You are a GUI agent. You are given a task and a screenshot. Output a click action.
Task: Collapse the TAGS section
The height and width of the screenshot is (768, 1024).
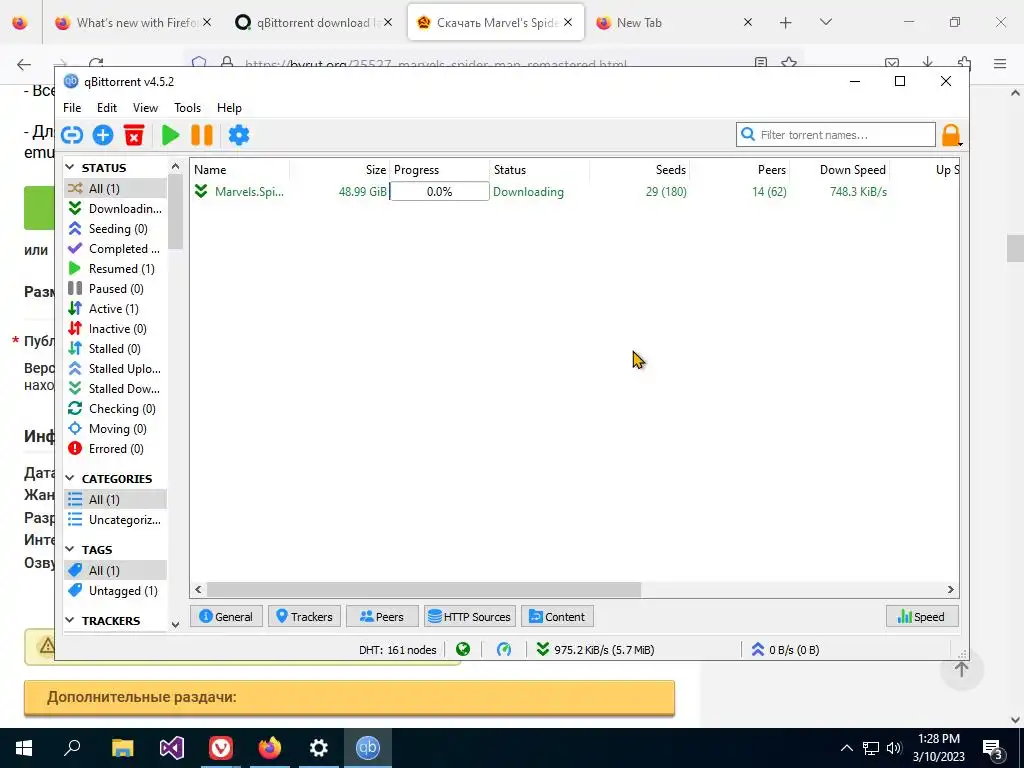pyautogui.click(x=71, y=550)
